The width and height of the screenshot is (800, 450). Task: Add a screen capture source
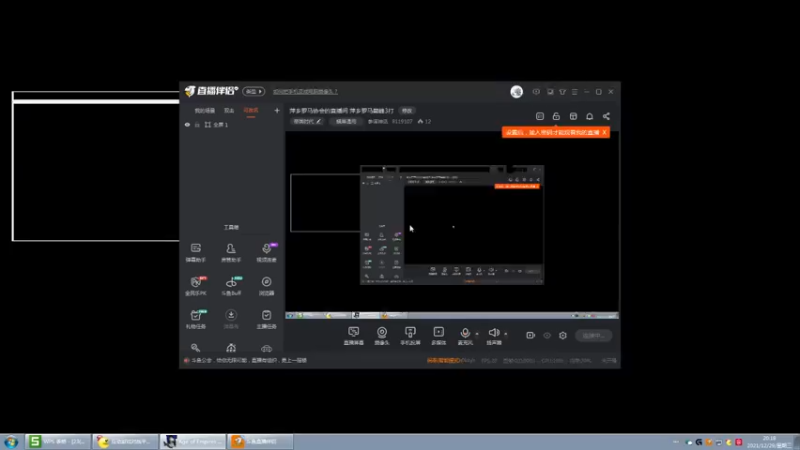tap(354, 336)
